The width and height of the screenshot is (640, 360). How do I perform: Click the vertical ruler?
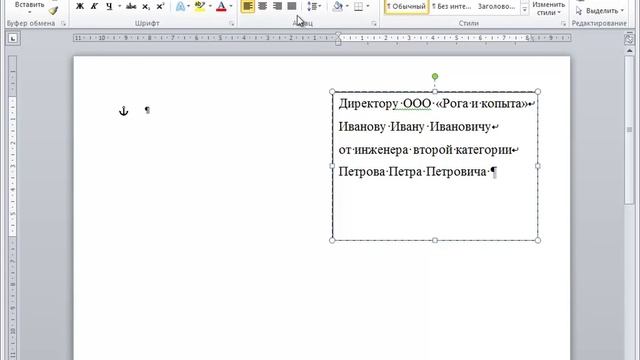12,207
